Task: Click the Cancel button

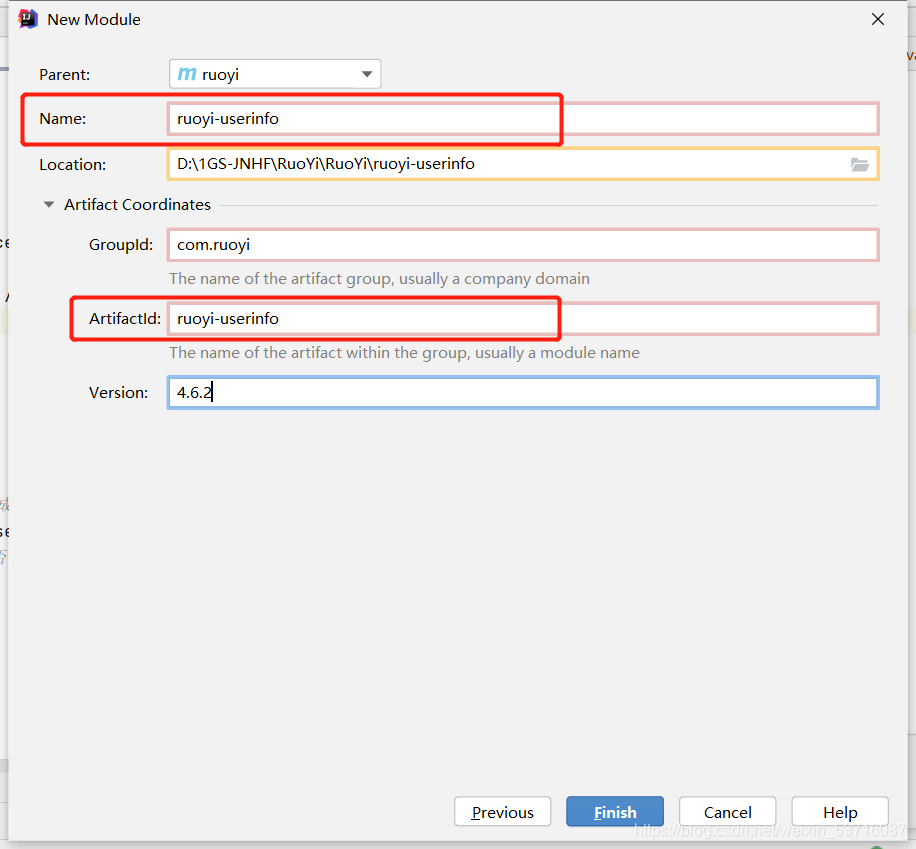Action: (x=727, y=812)
